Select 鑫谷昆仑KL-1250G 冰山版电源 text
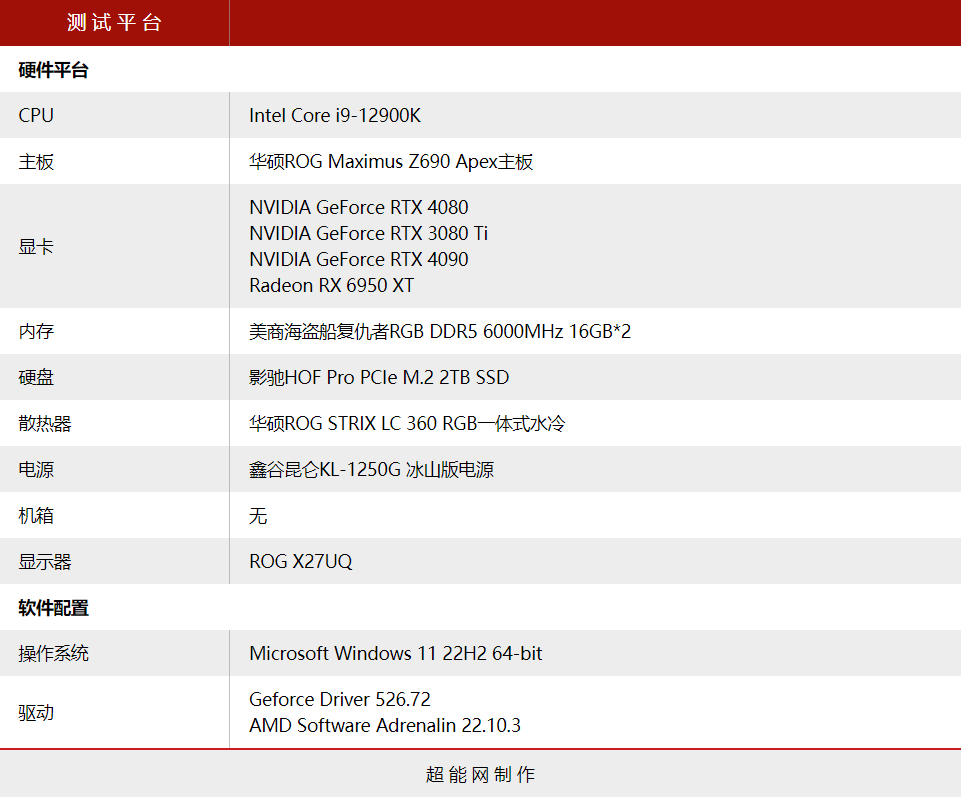 371,469
